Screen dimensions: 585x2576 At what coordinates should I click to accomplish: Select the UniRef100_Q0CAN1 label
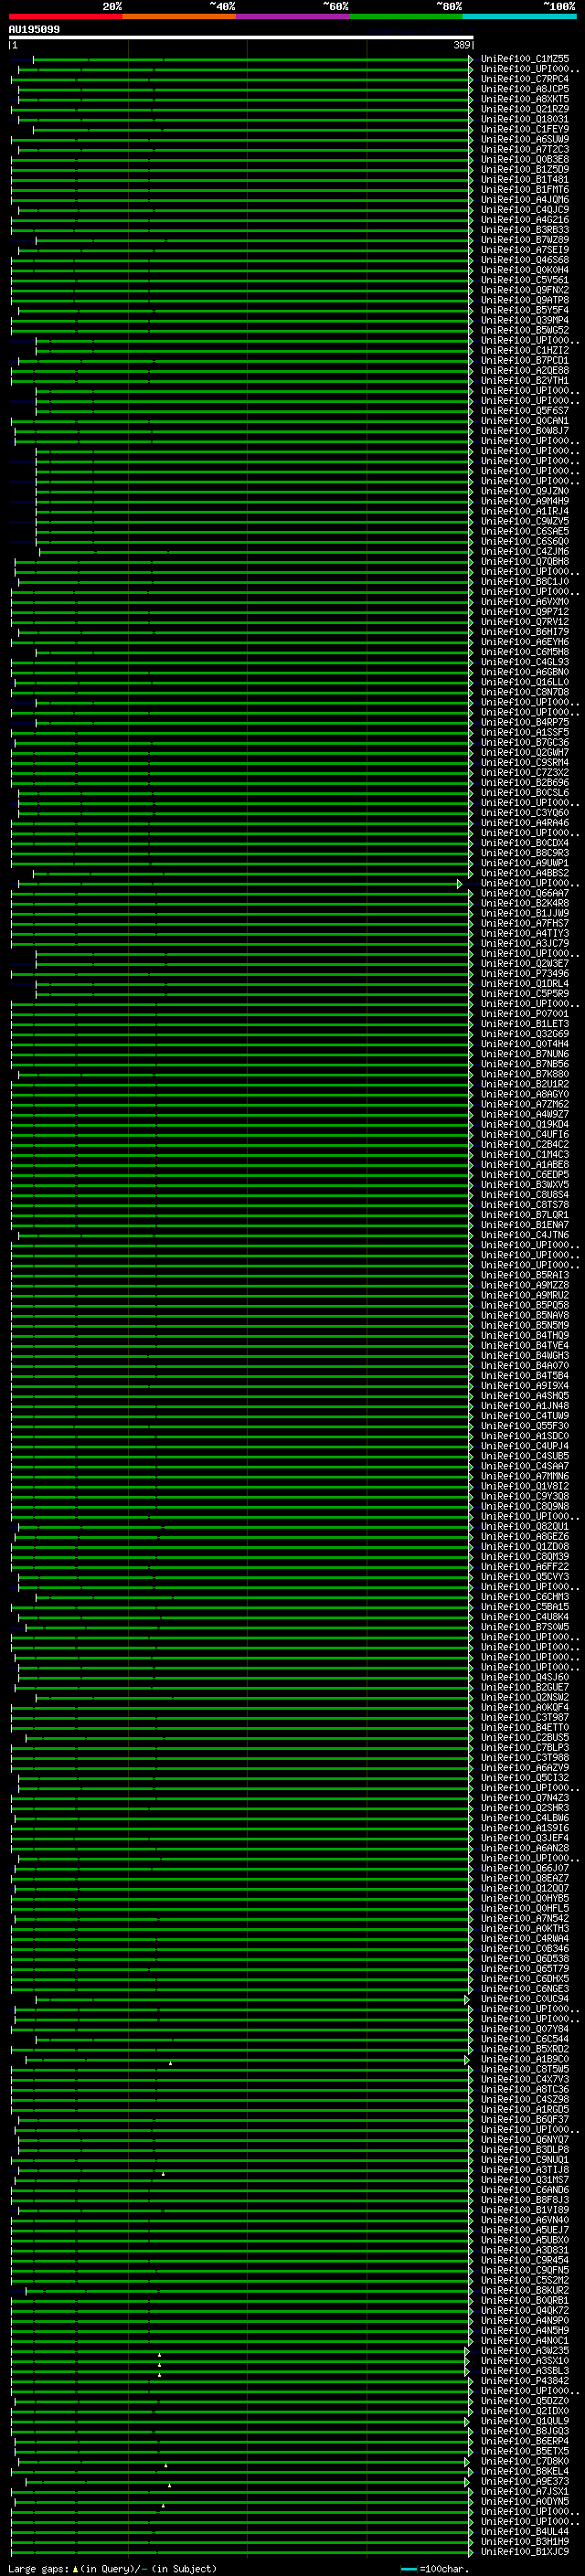525,421
